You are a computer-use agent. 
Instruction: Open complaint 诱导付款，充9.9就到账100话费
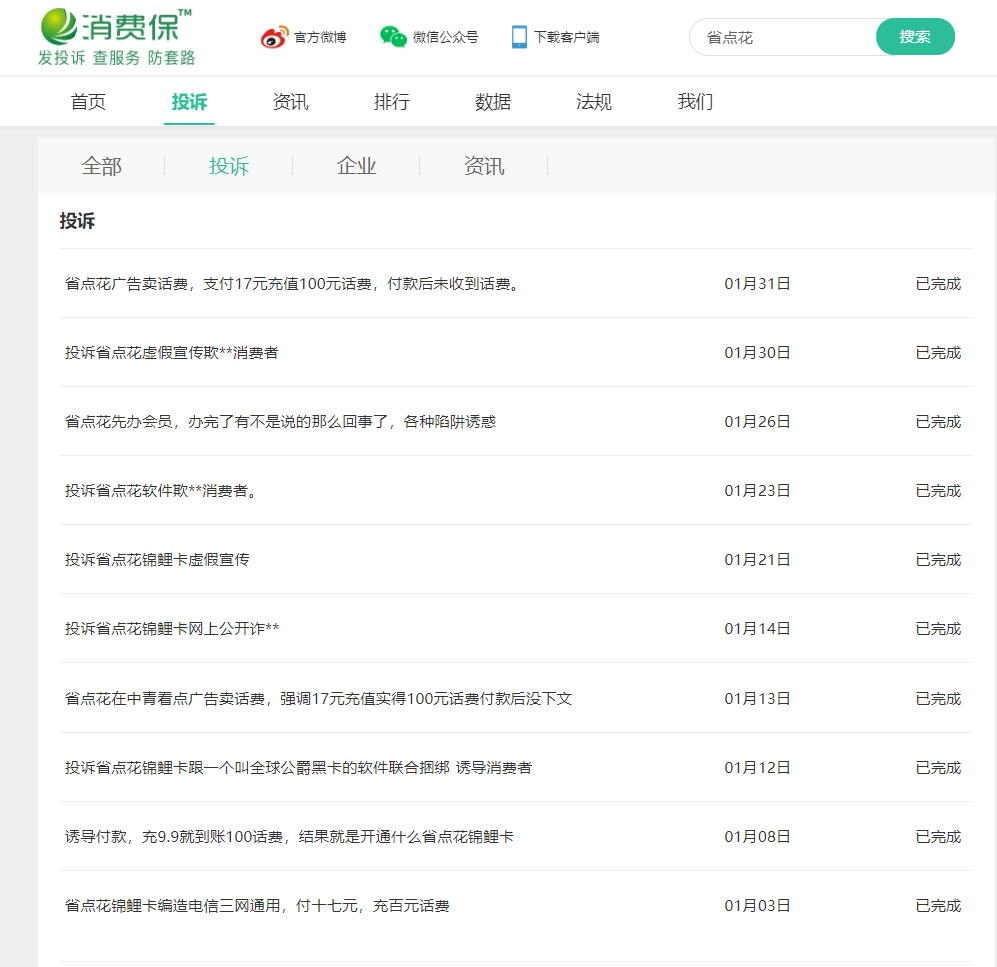pyautogui.click(x=289, y=837)
